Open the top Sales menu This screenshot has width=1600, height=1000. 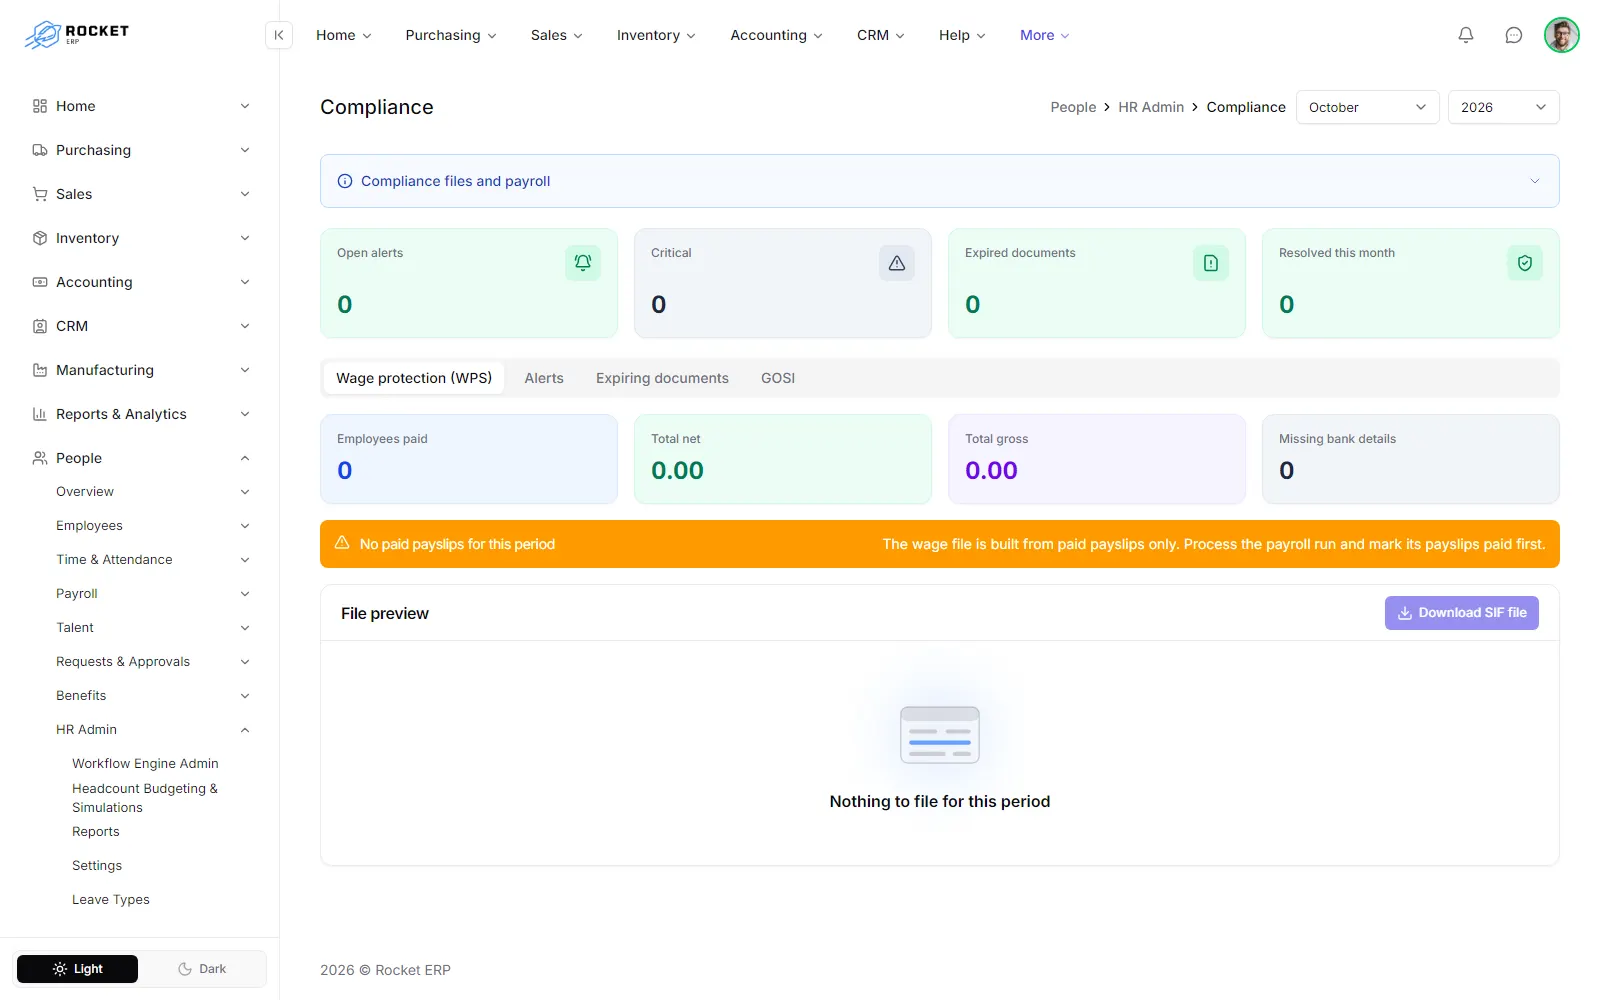coord(556,35)
